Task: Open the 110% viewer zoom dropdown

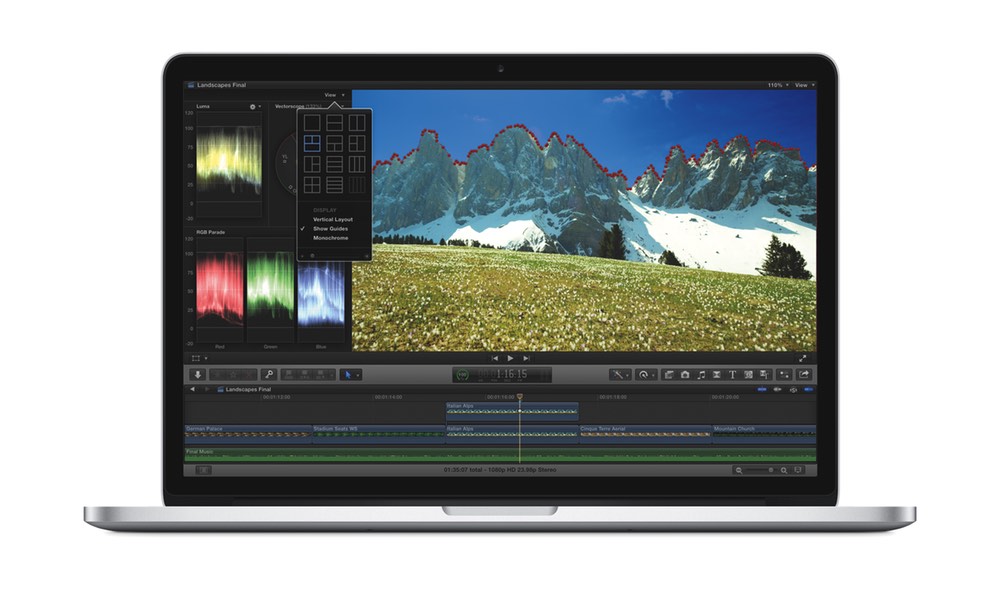Action: [777, 85]
